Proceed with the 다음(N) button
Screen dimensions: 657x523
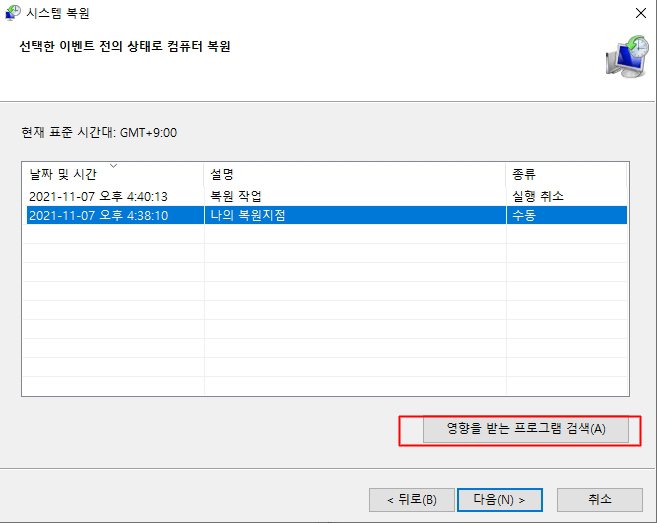499,500
